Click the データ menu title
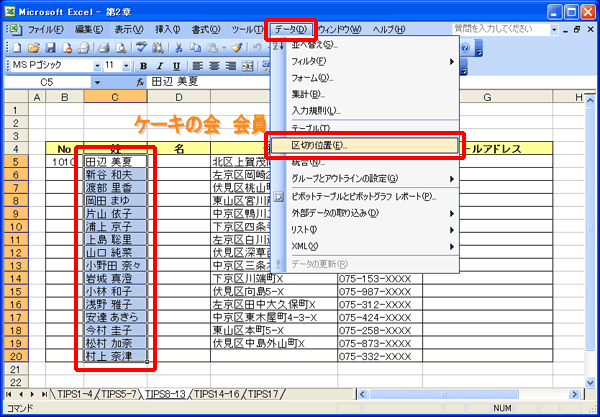 pos(291,29)
